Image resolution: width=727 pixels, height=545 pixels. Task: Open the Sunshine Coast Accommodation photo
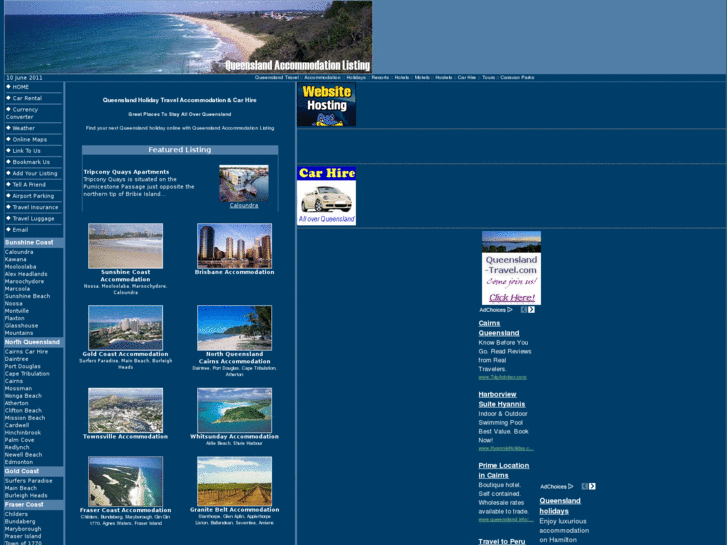(x=126, y=246)
